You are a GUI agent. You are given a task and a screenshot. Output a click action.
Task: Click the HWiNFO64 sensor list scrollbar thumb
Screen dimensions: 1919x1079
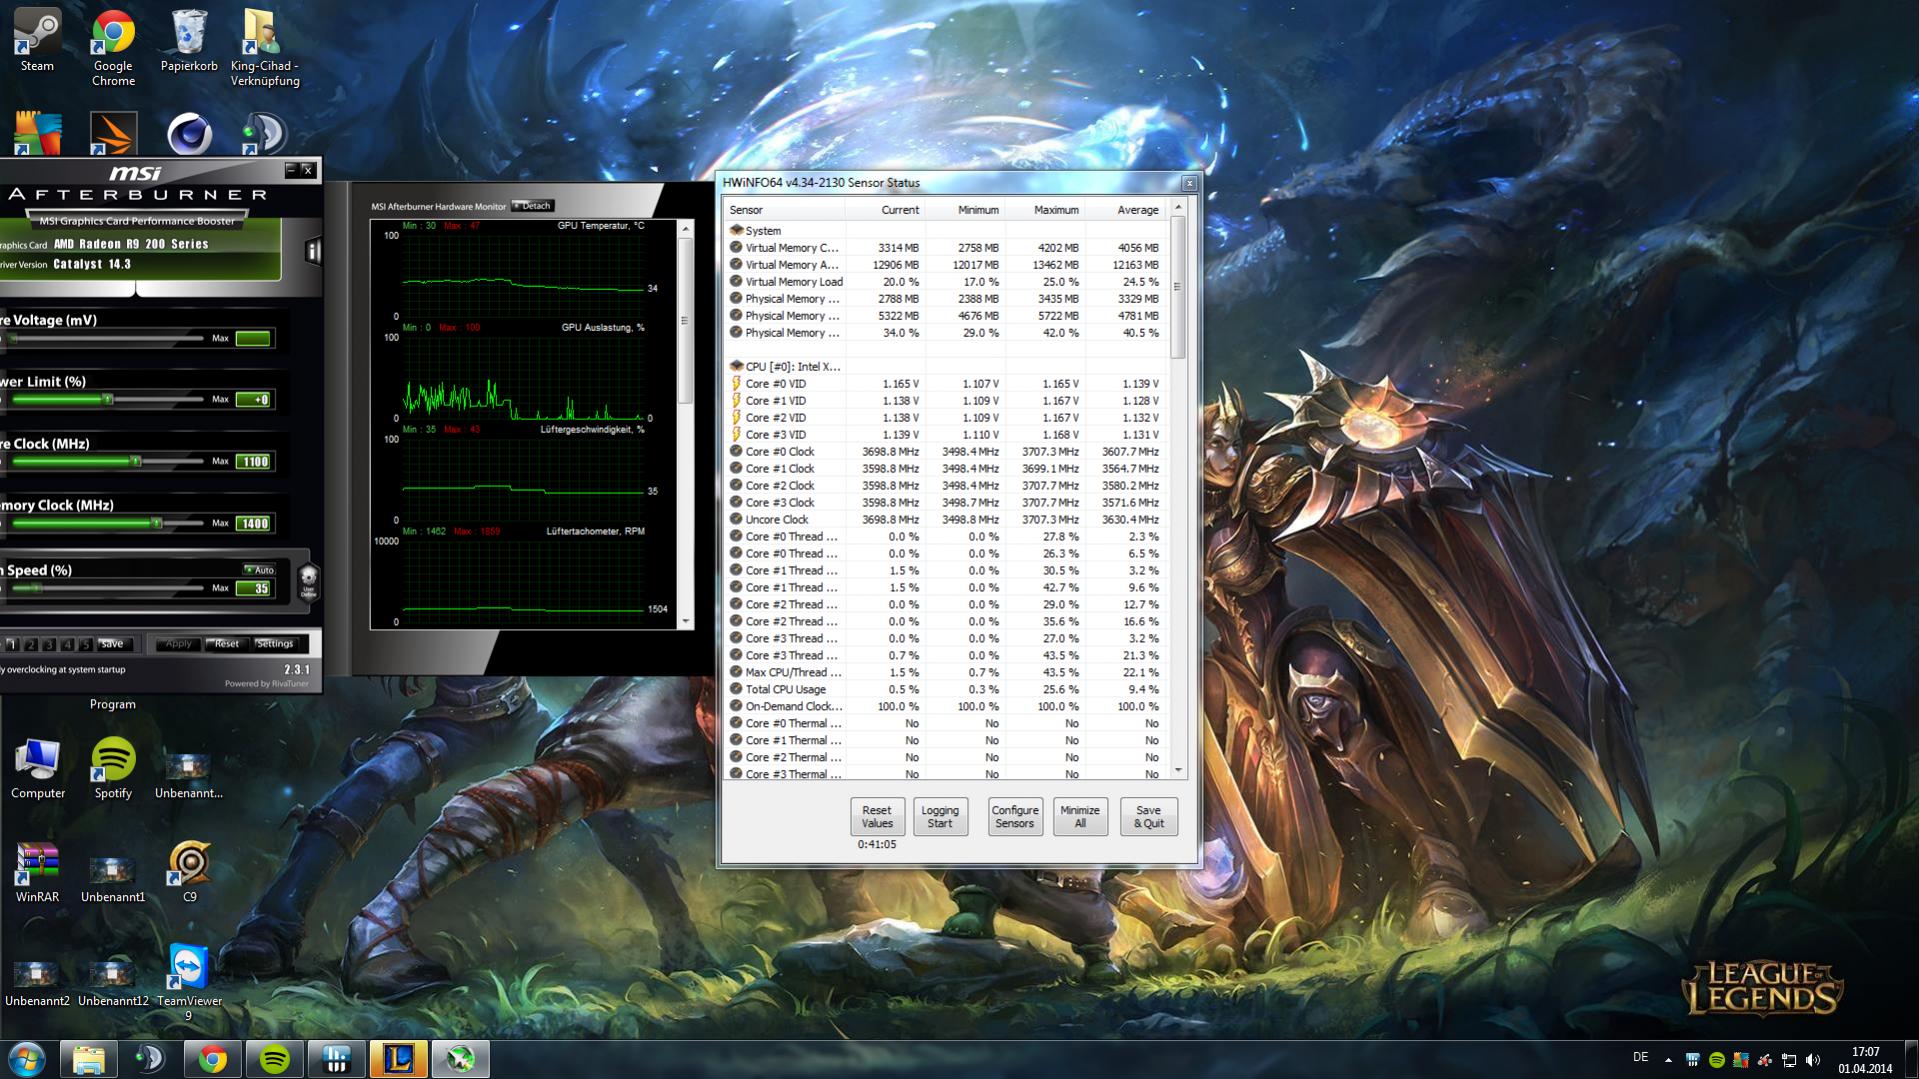pos(1177,288)
